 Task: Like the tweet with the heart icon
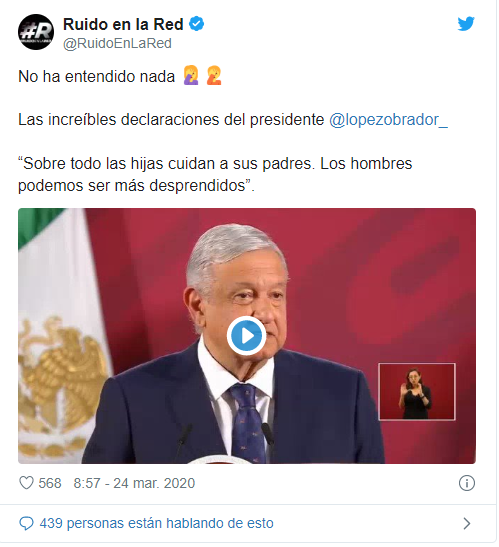click(26, 483)
